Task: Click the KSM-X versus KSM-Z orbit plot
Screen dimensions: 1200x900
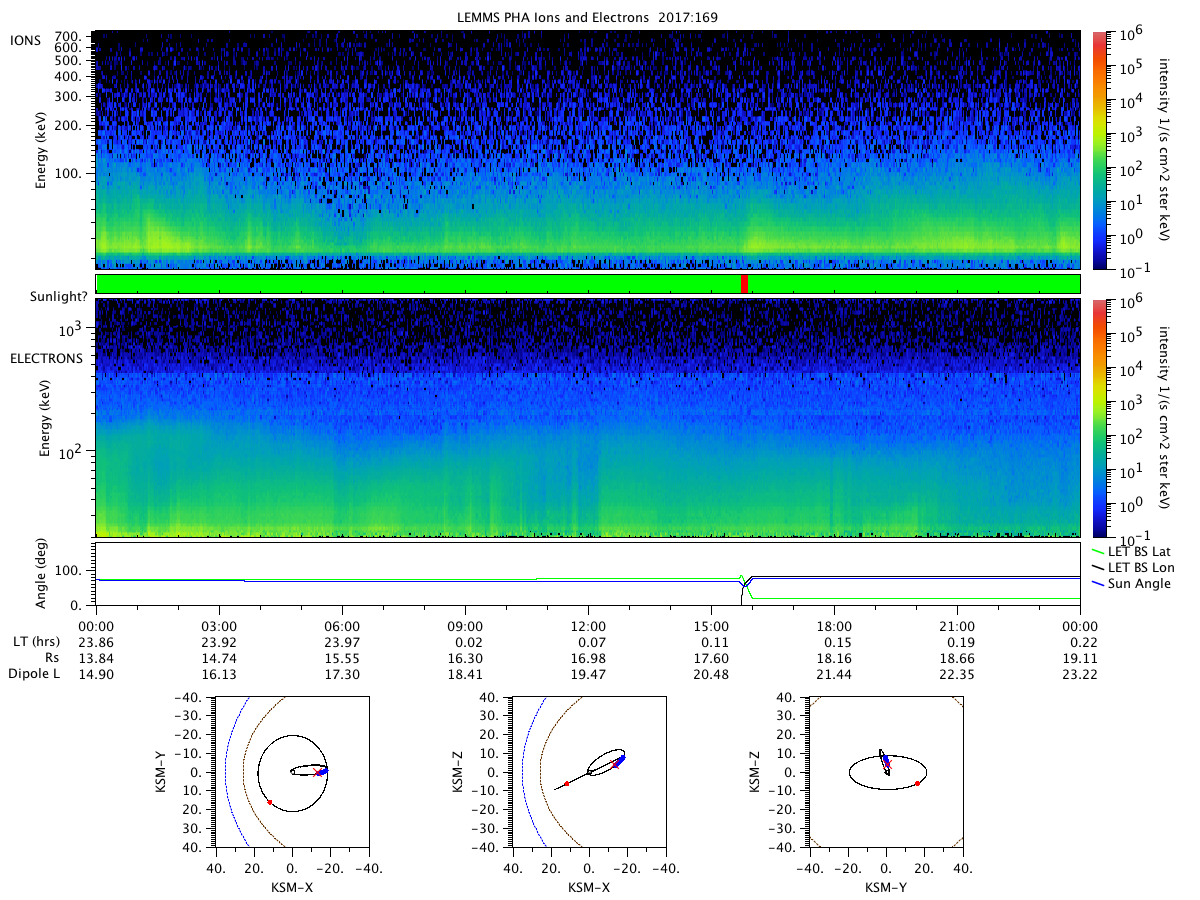Action: tap(588, 772)
